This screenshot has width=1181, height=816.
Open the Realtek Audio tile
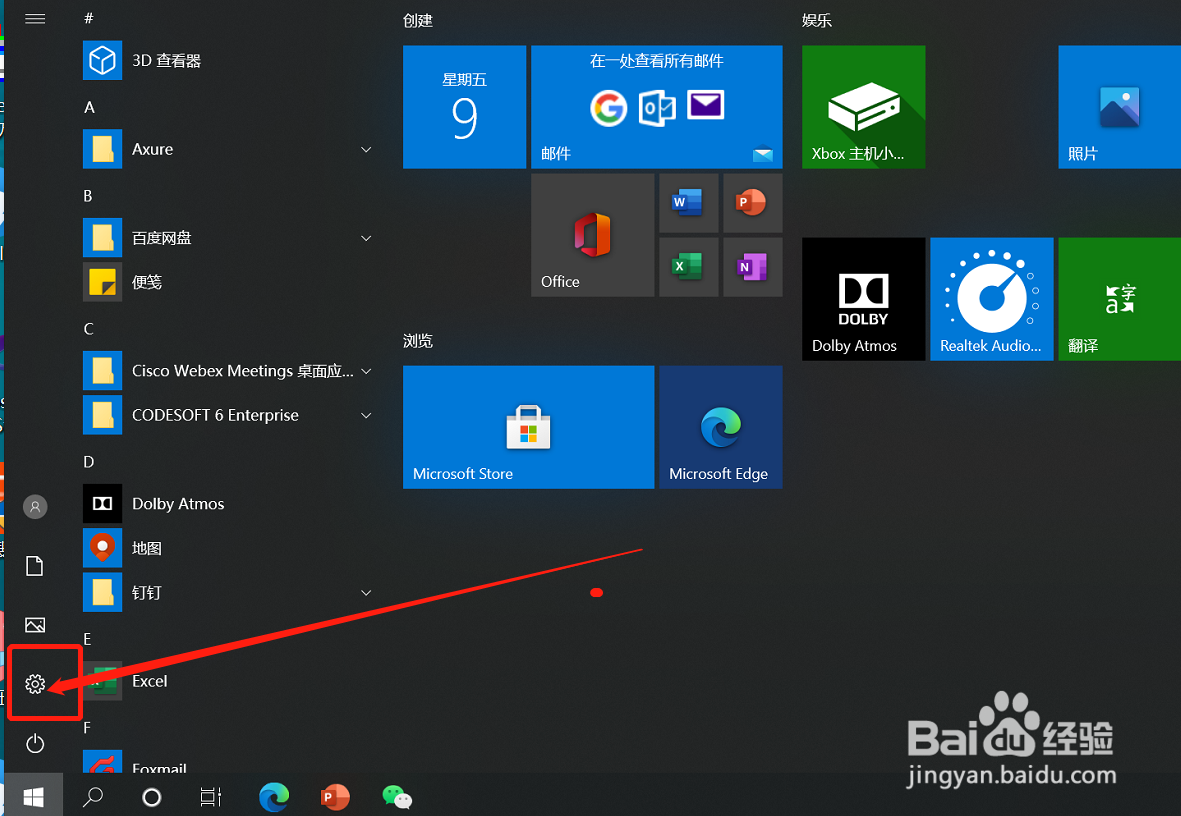991,299
